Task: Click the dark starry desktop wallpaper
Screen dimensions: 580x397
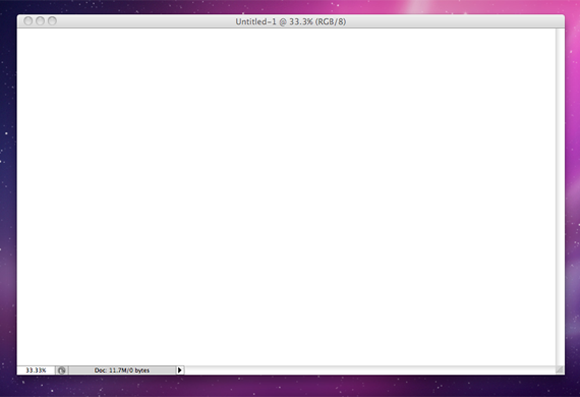Action: pyautogui.click(x=7, y=148)
